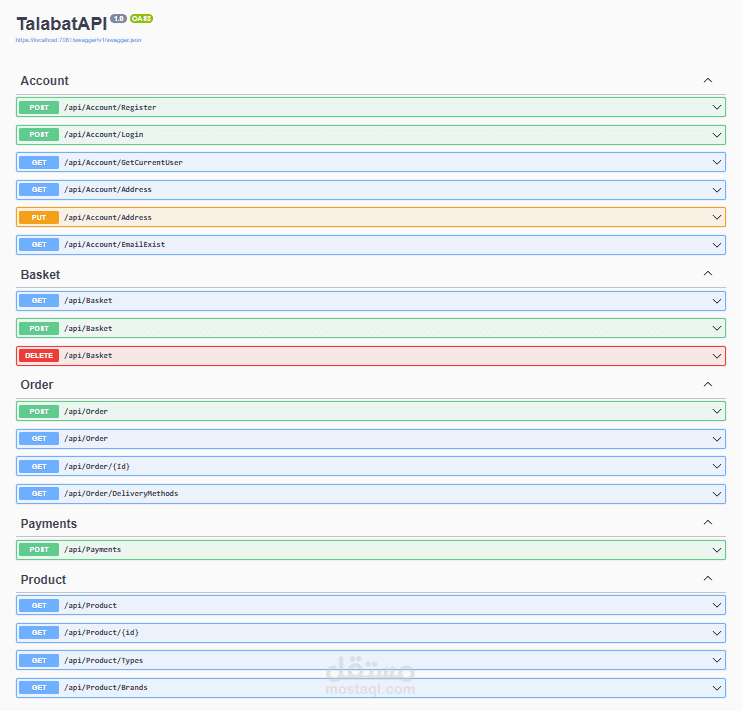742x711 pixels.
Task: Click the POST badge for Payments
Action: click(39, 550)
